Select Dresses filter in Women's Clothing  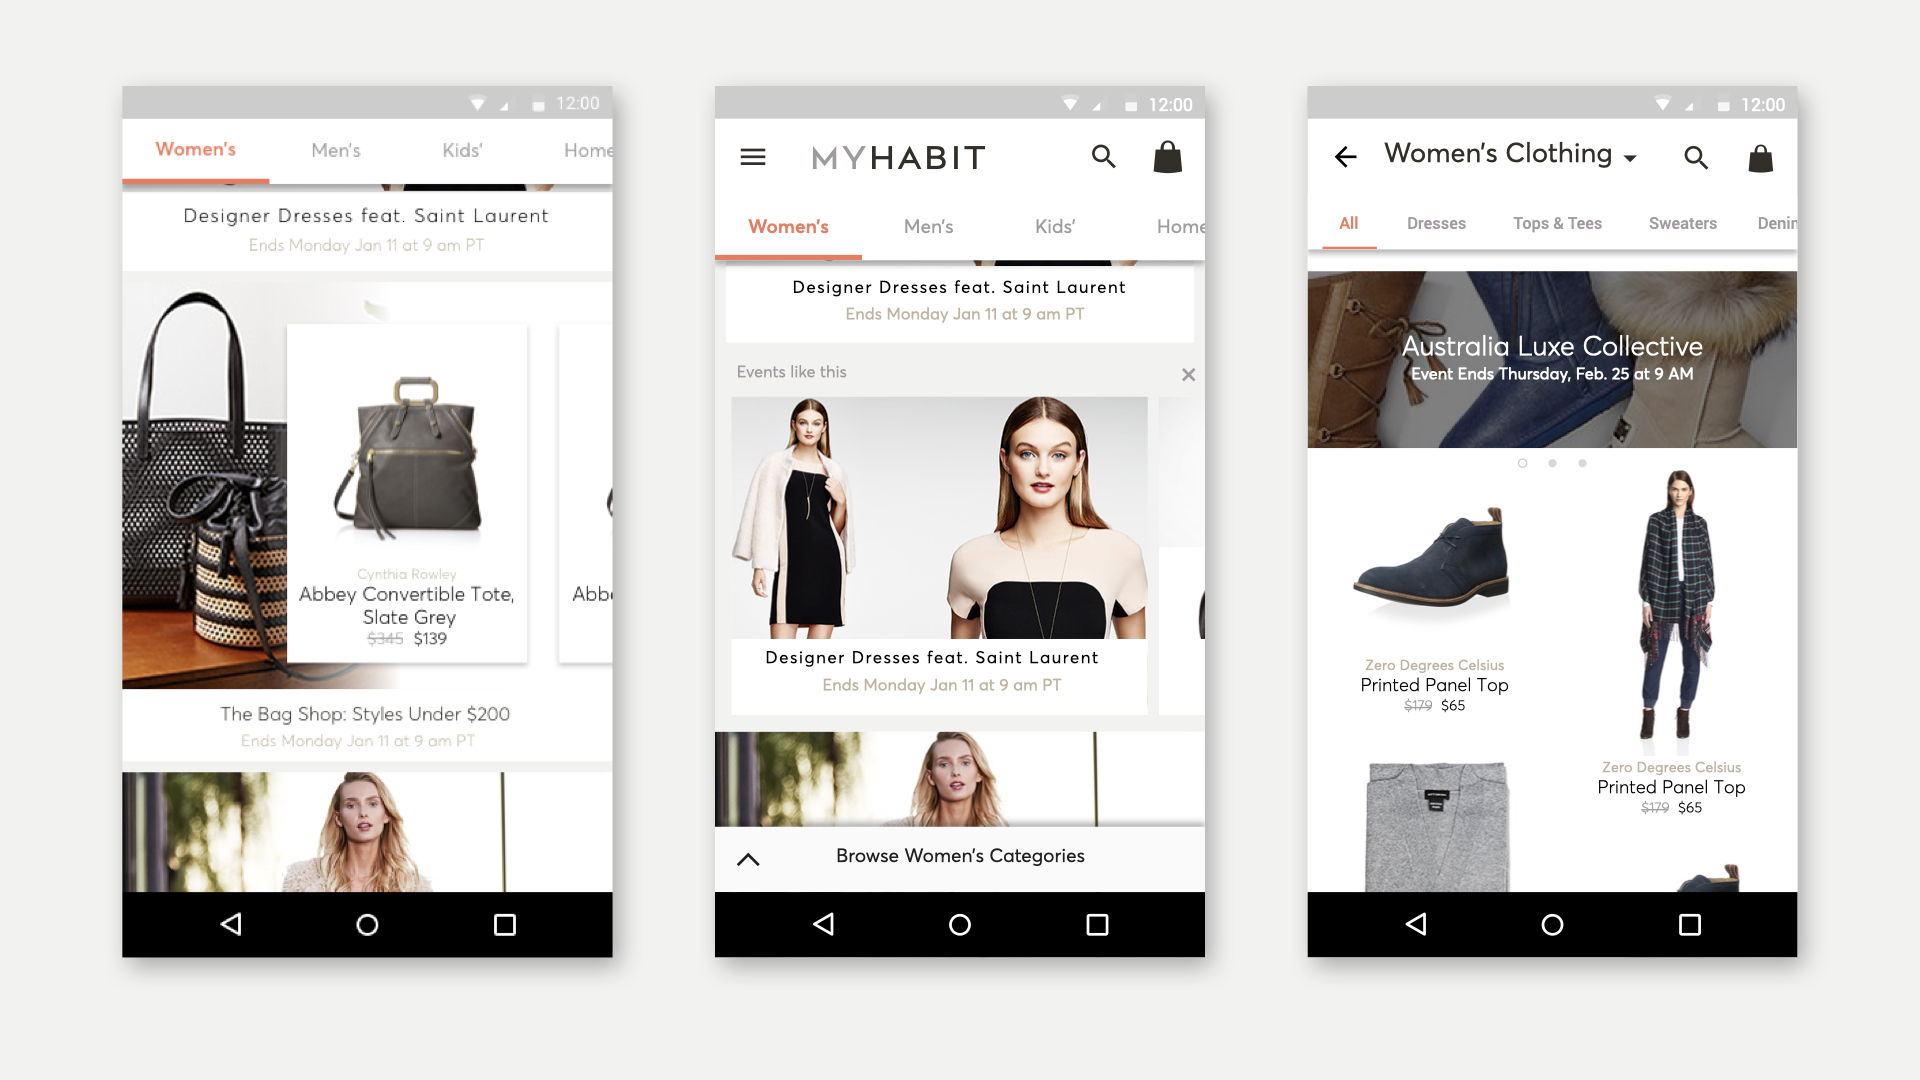pyautogui.click(x=1436, y=224)
